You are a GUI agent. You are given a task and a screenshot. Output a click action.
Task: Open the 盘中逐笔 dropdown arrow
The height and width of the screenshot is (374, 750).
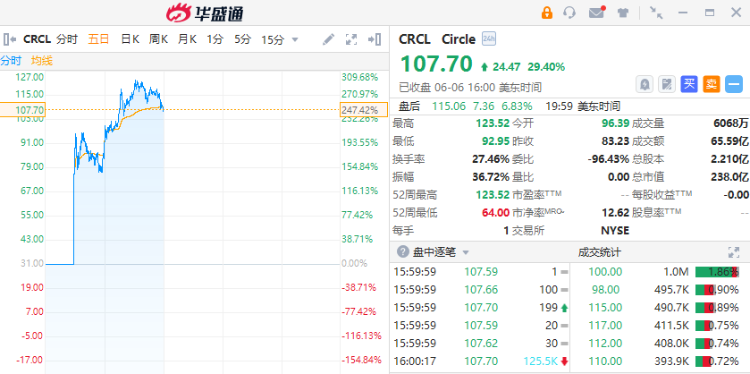click(465, 253)
